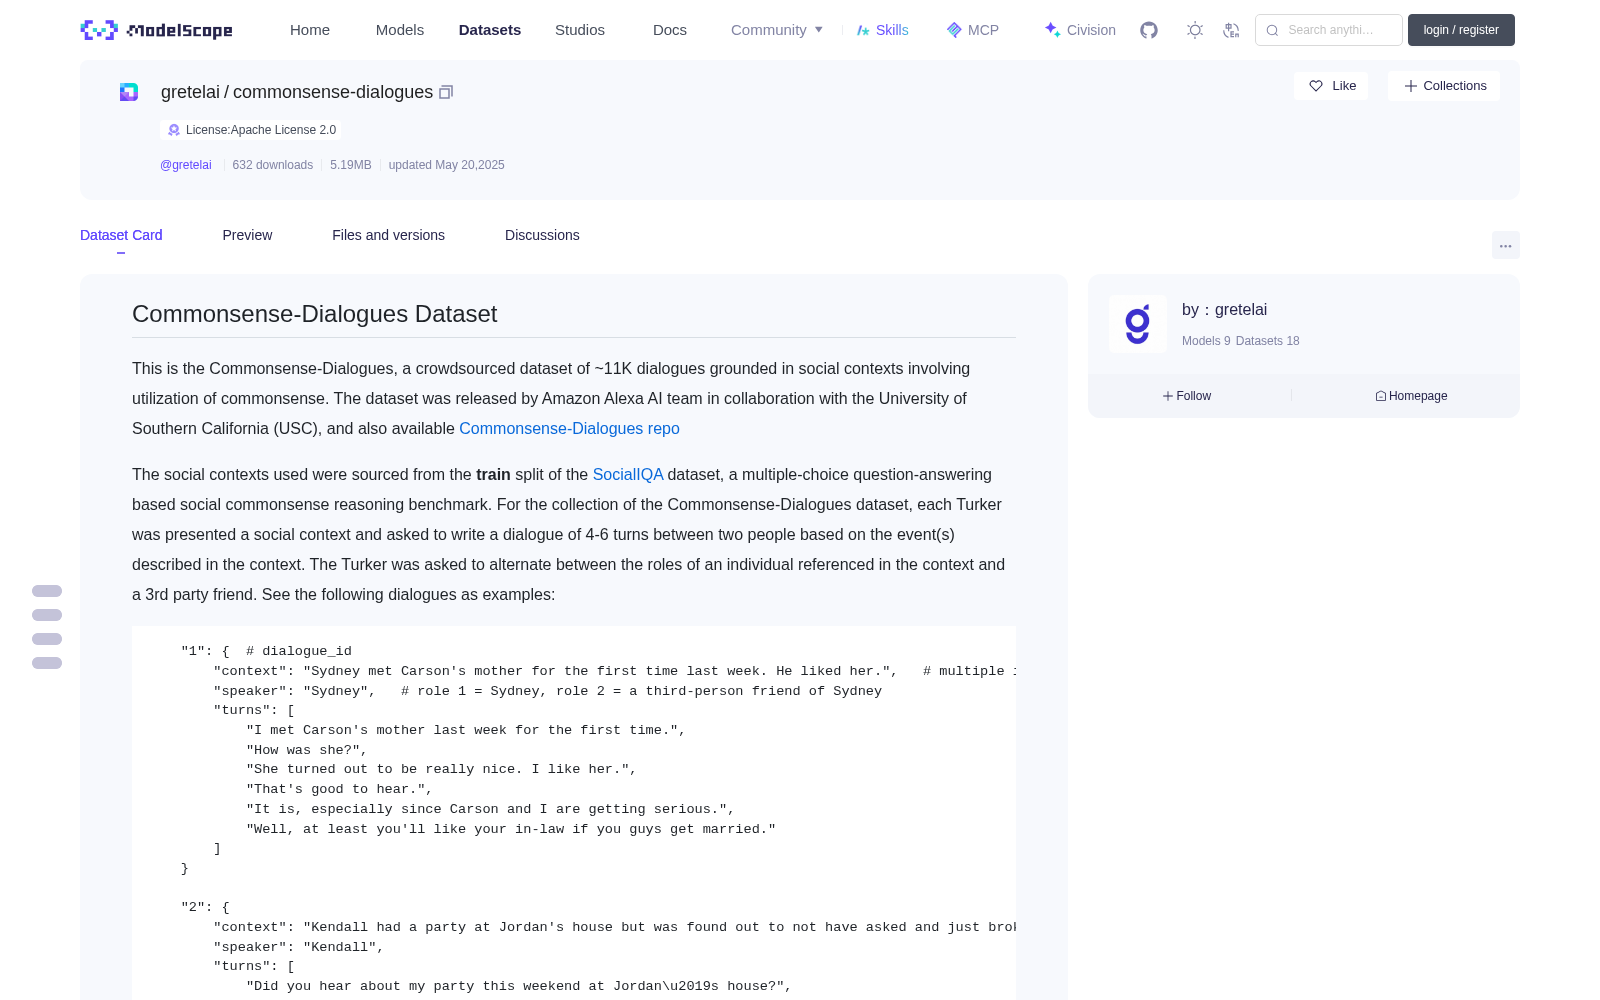Viewport: 1600px width, 1000px height.
Task: Open the @gretelai profile link
Action: [x=186, y=165]
